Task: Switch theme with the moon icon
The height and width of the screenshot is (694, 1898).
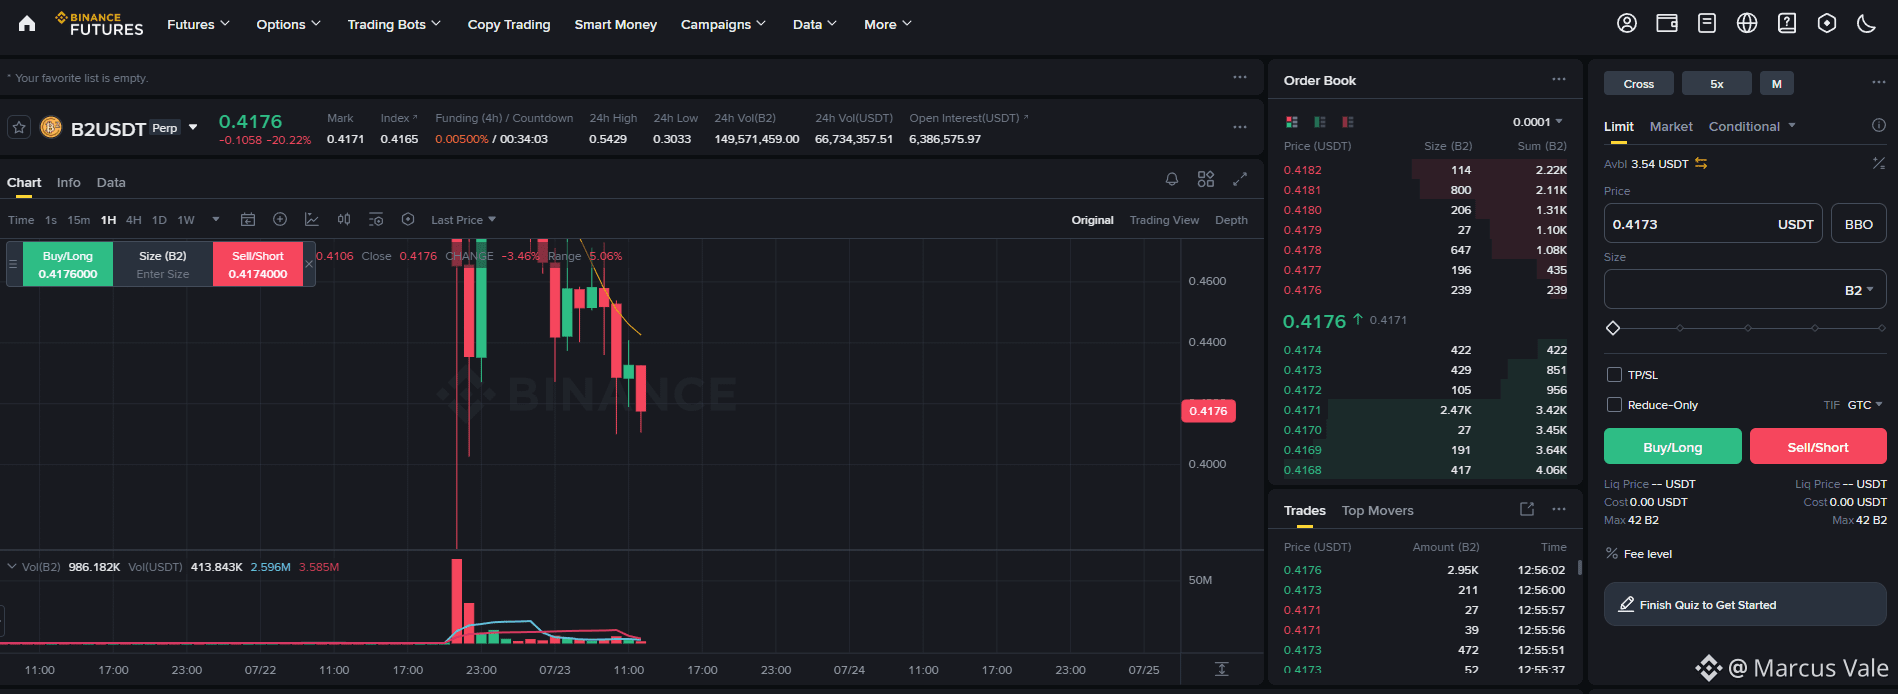Action: click(x=1866, y=23)
